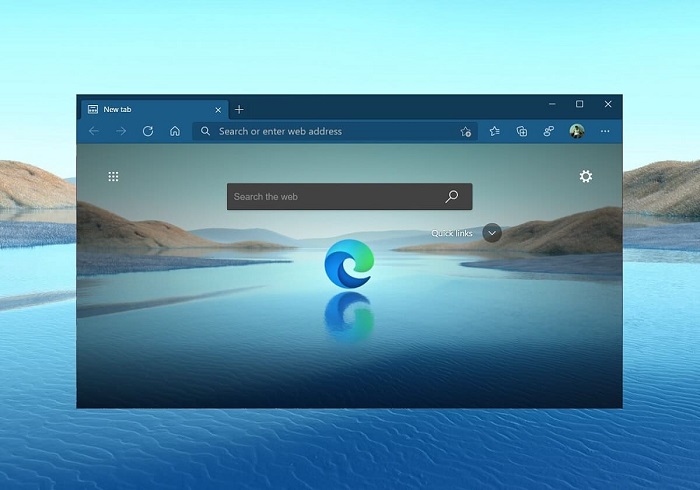Click the browser Back arrow
Image resolution: width=700 pixels, height=490 pixels.
point(94,131)
